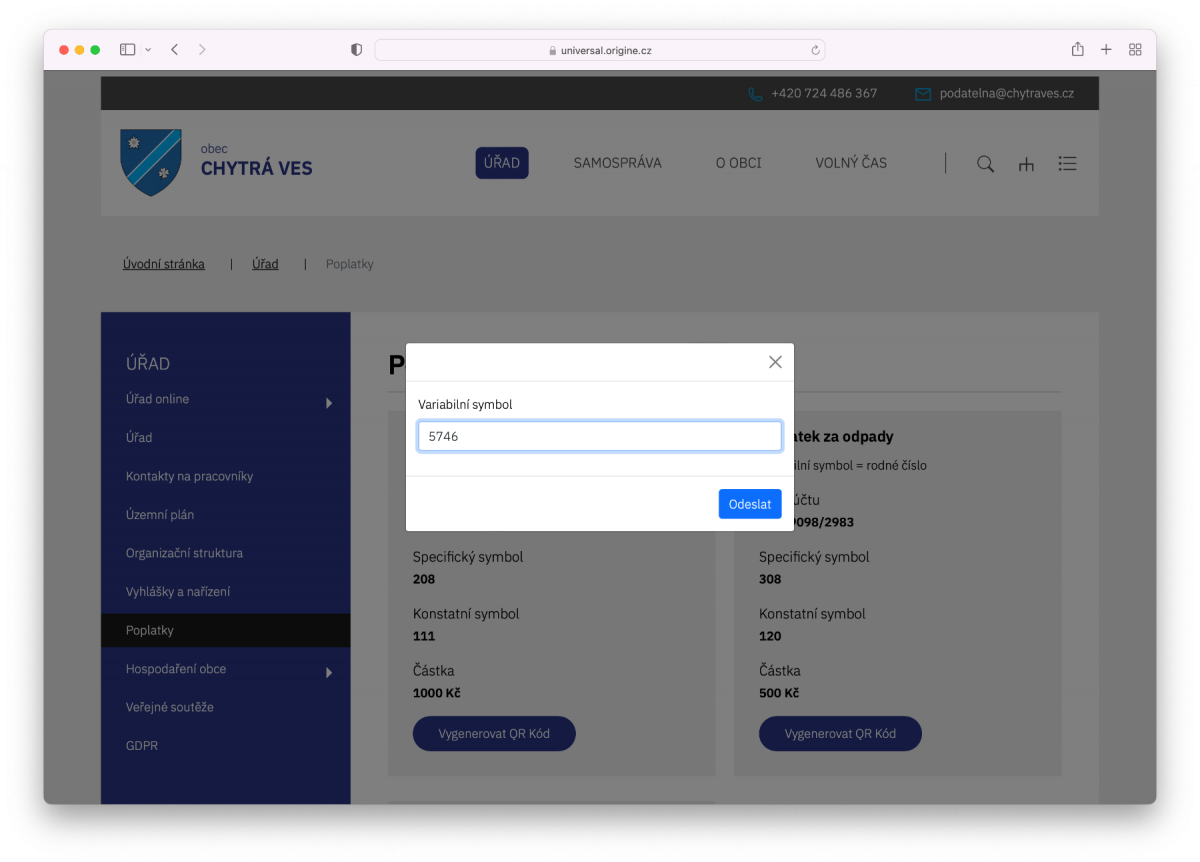
Task: Open Safari tab overview icon
Action: pos(1135,50)
